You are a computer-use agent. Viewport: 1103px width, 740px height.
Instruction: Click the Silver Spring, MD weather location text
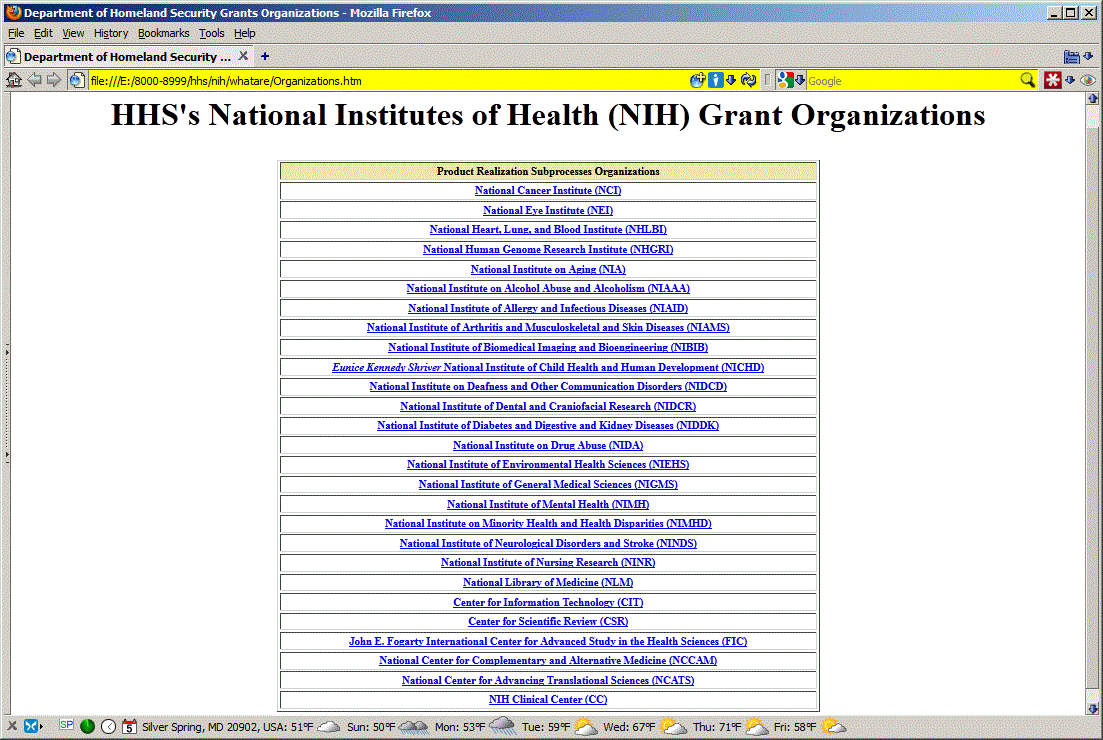227,727
